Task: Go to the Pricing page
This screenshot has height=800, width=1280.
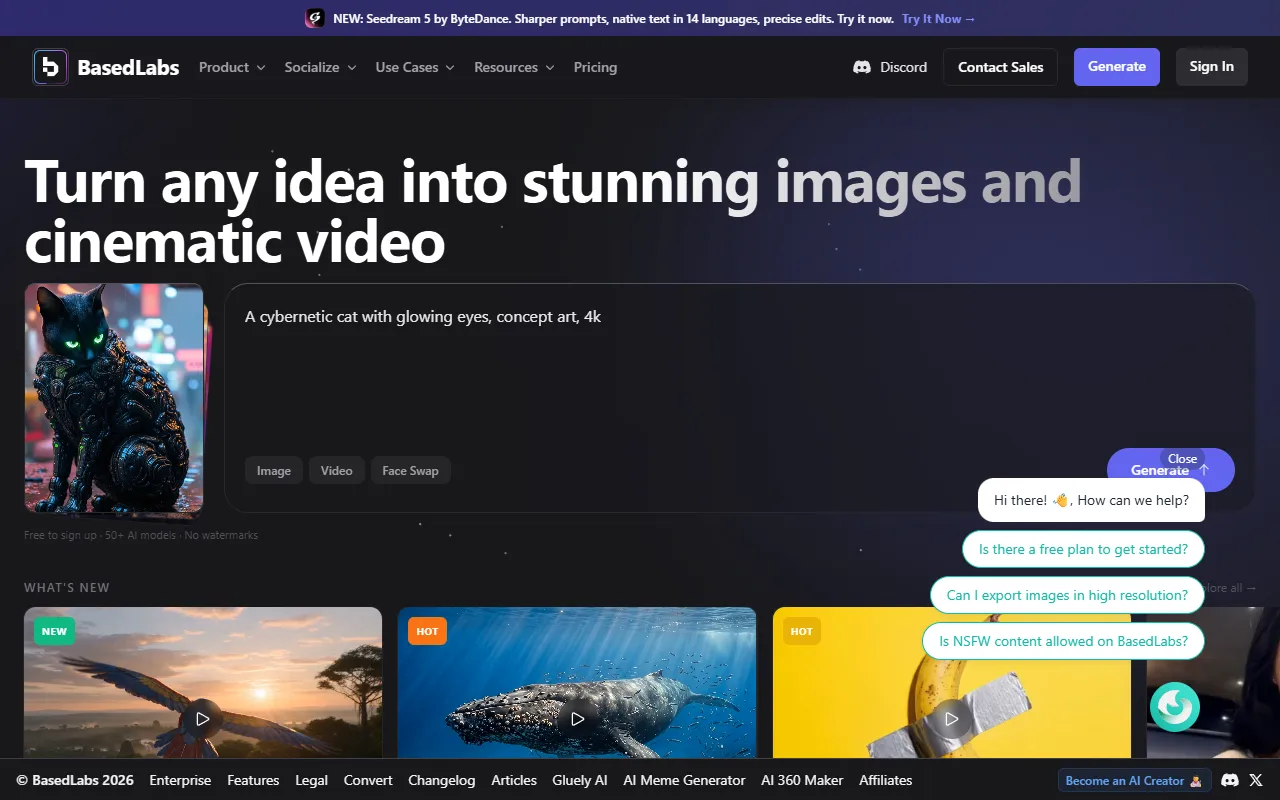Action: click(595, 67)
